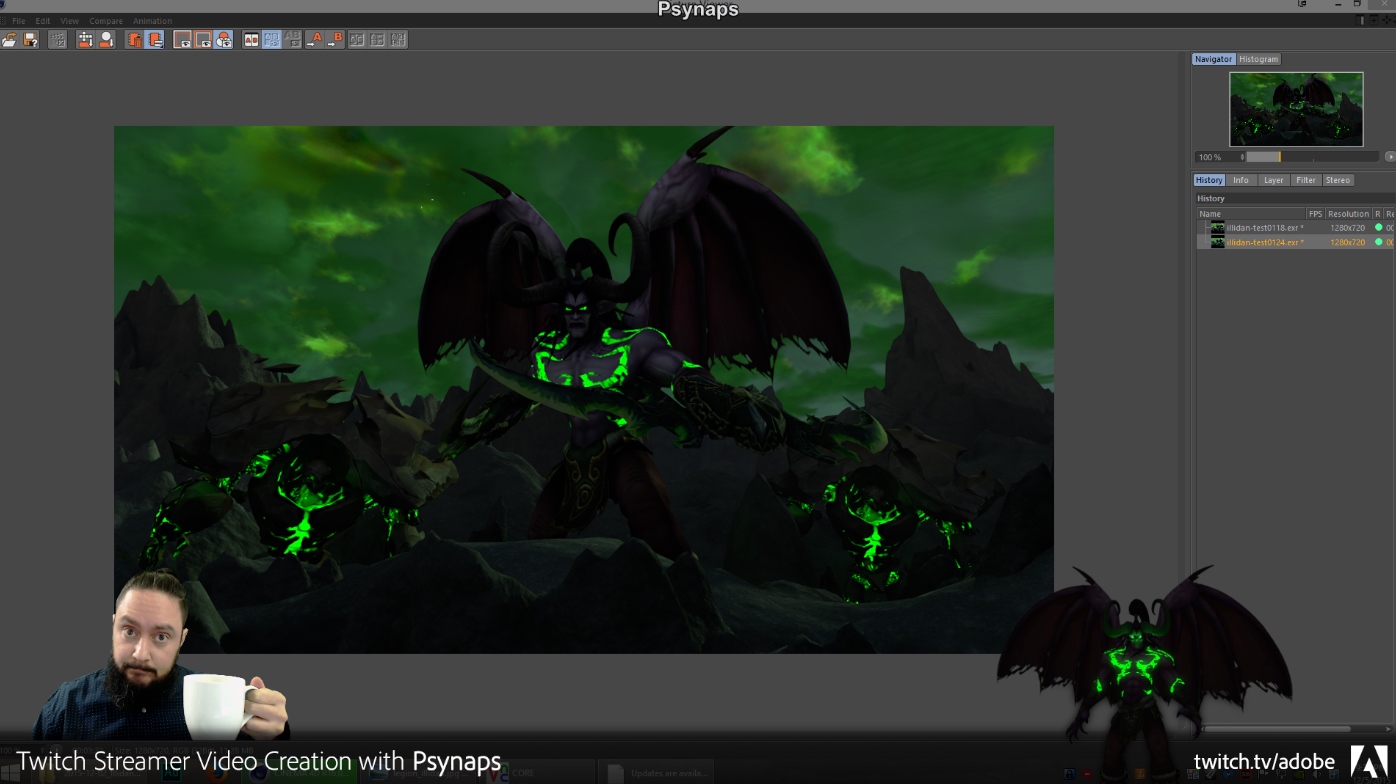
Task: Open the Layer tab
Action: pos(1273,180)
